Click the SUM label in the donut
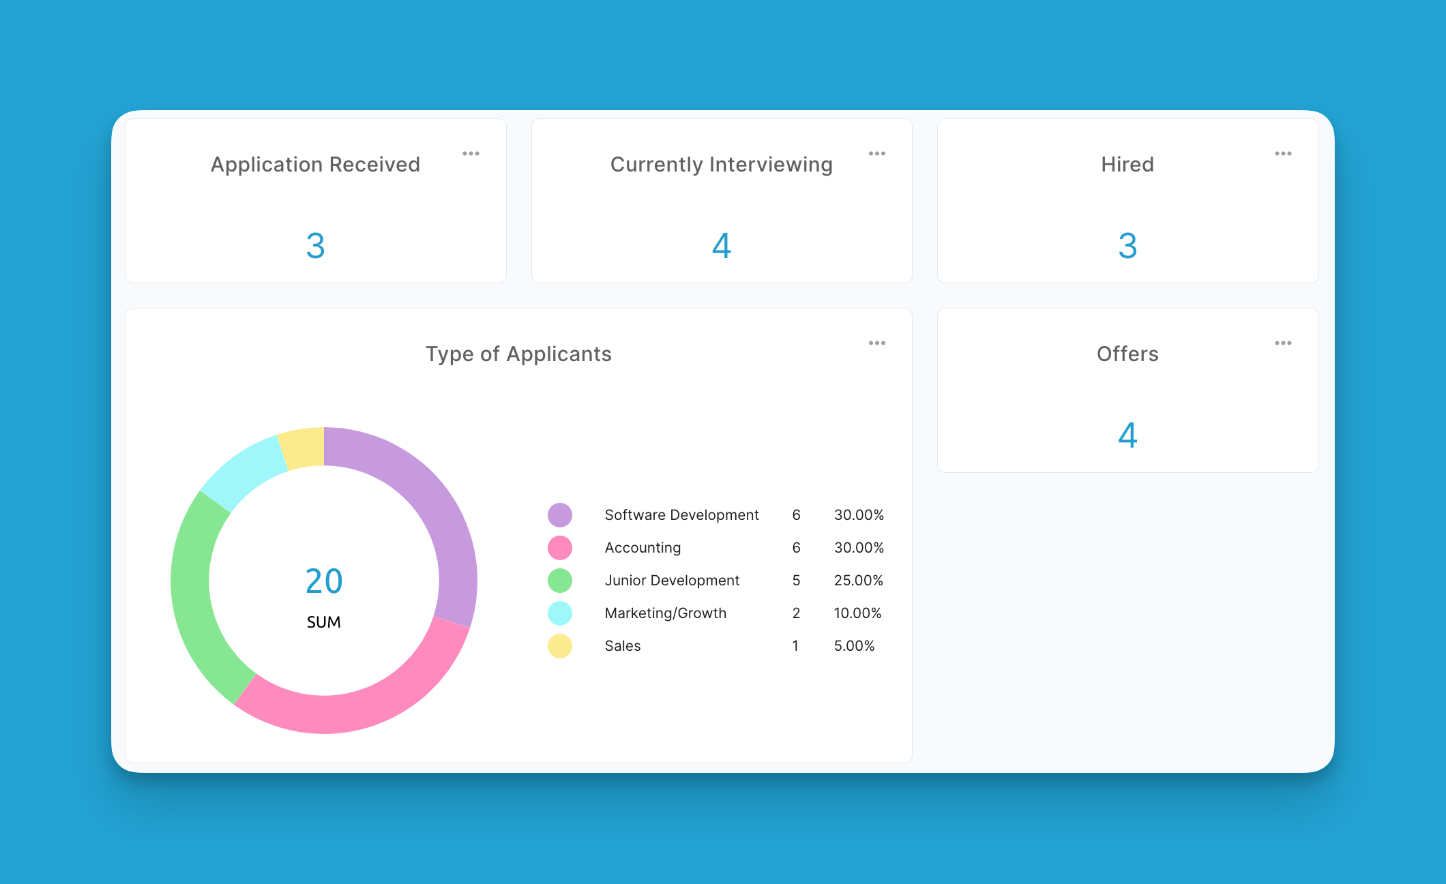 [x=324, y=622]
